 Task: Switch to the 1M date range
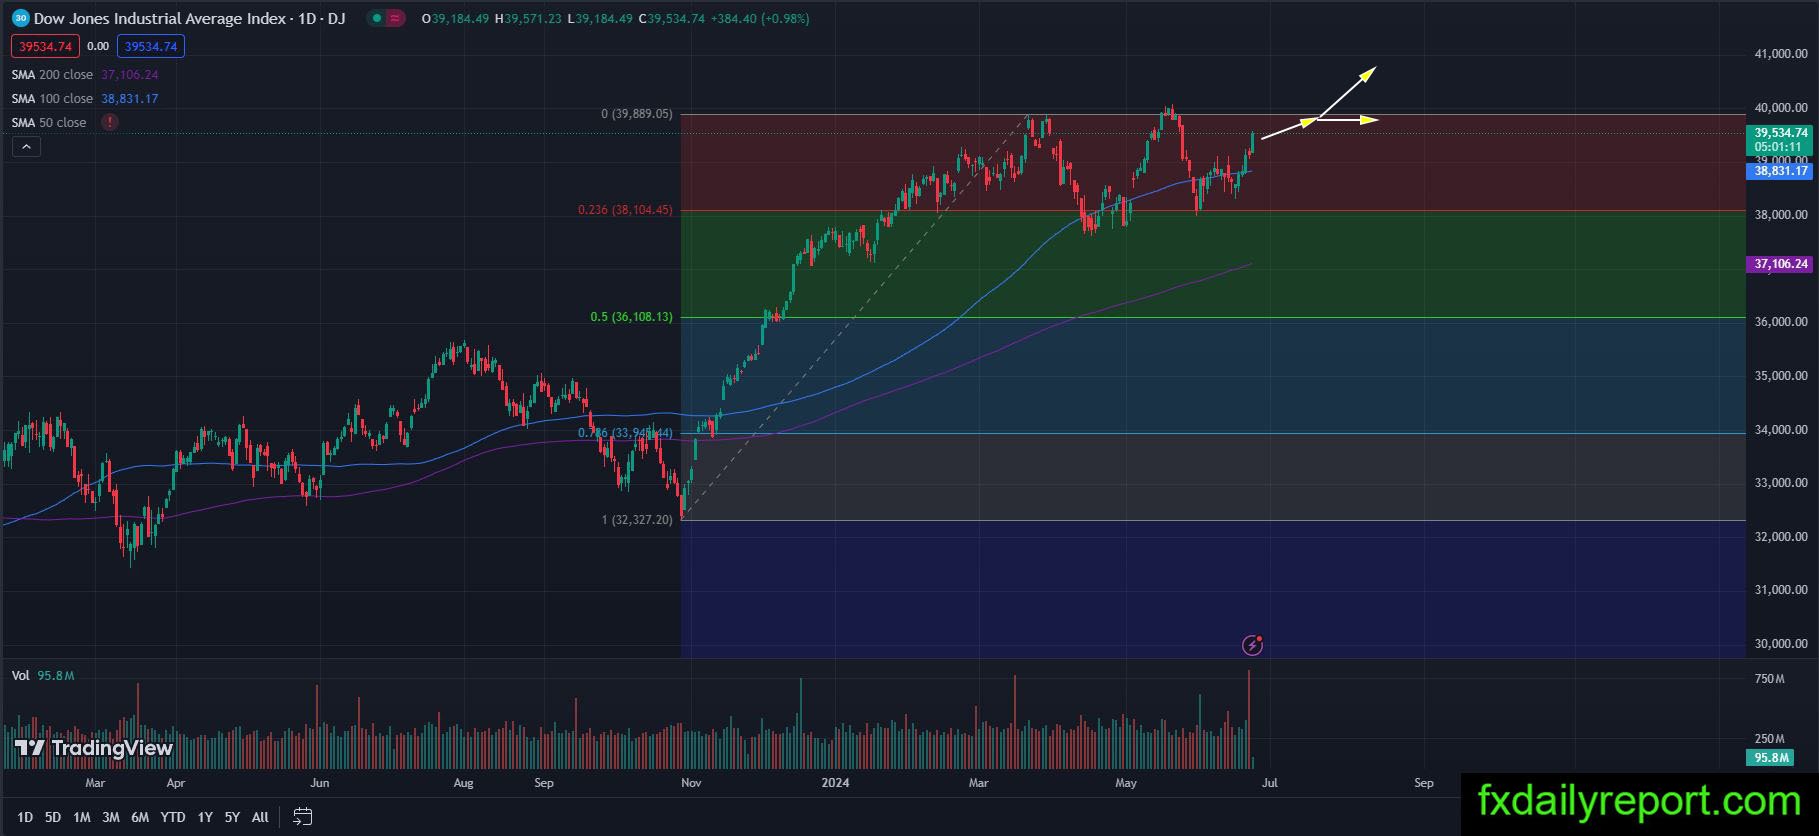point(82,817)
